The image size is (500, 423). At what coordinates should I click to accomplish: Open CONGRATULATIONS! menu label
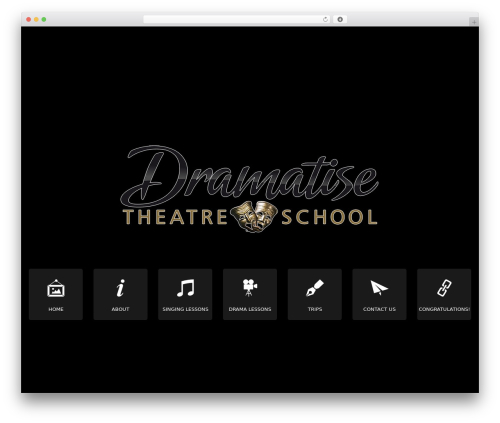click(x=444, y=309)
